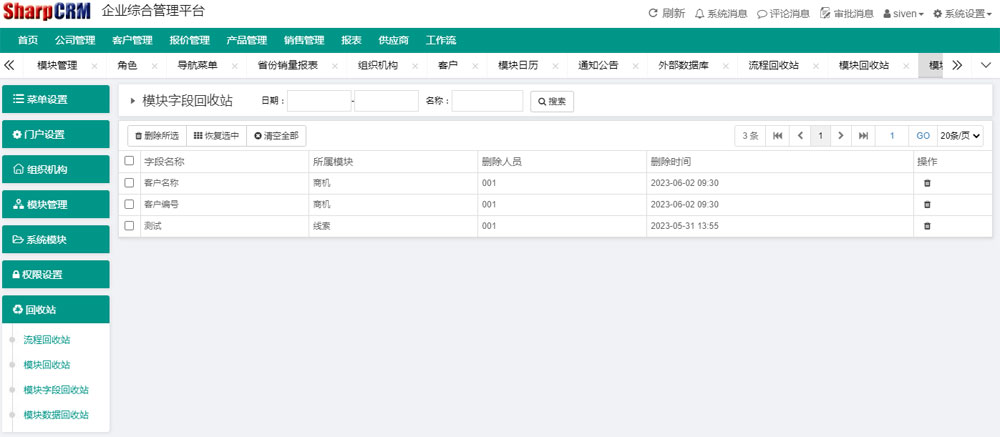Go to the last page of results
1000x437 pixels.
click(863, 135)
